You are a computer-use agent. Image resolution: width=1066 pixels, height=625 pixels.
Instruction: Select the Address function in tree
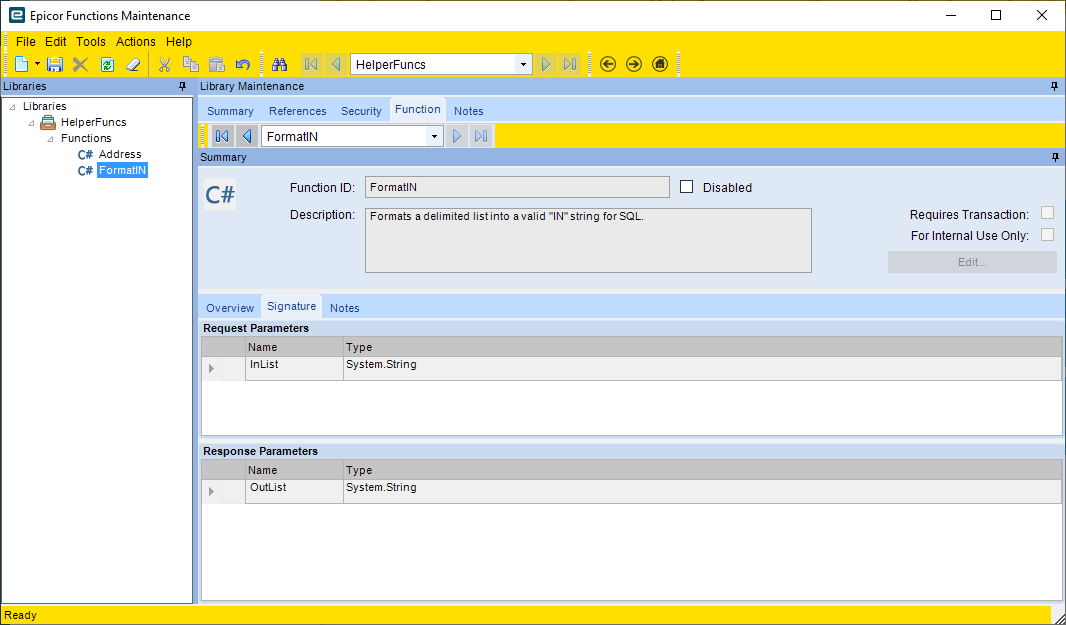[x=120, y=154]
